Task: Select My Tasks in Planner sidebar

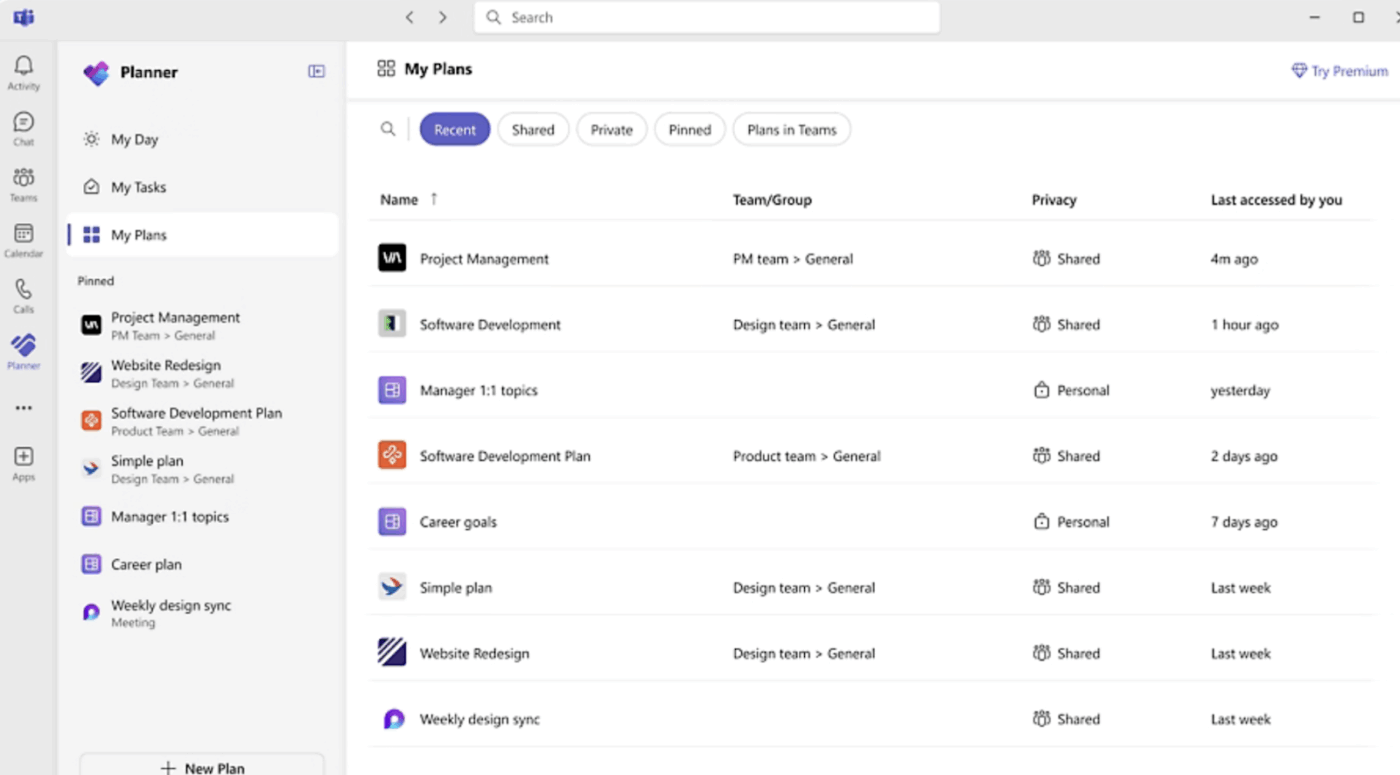Action: [138, 188]
